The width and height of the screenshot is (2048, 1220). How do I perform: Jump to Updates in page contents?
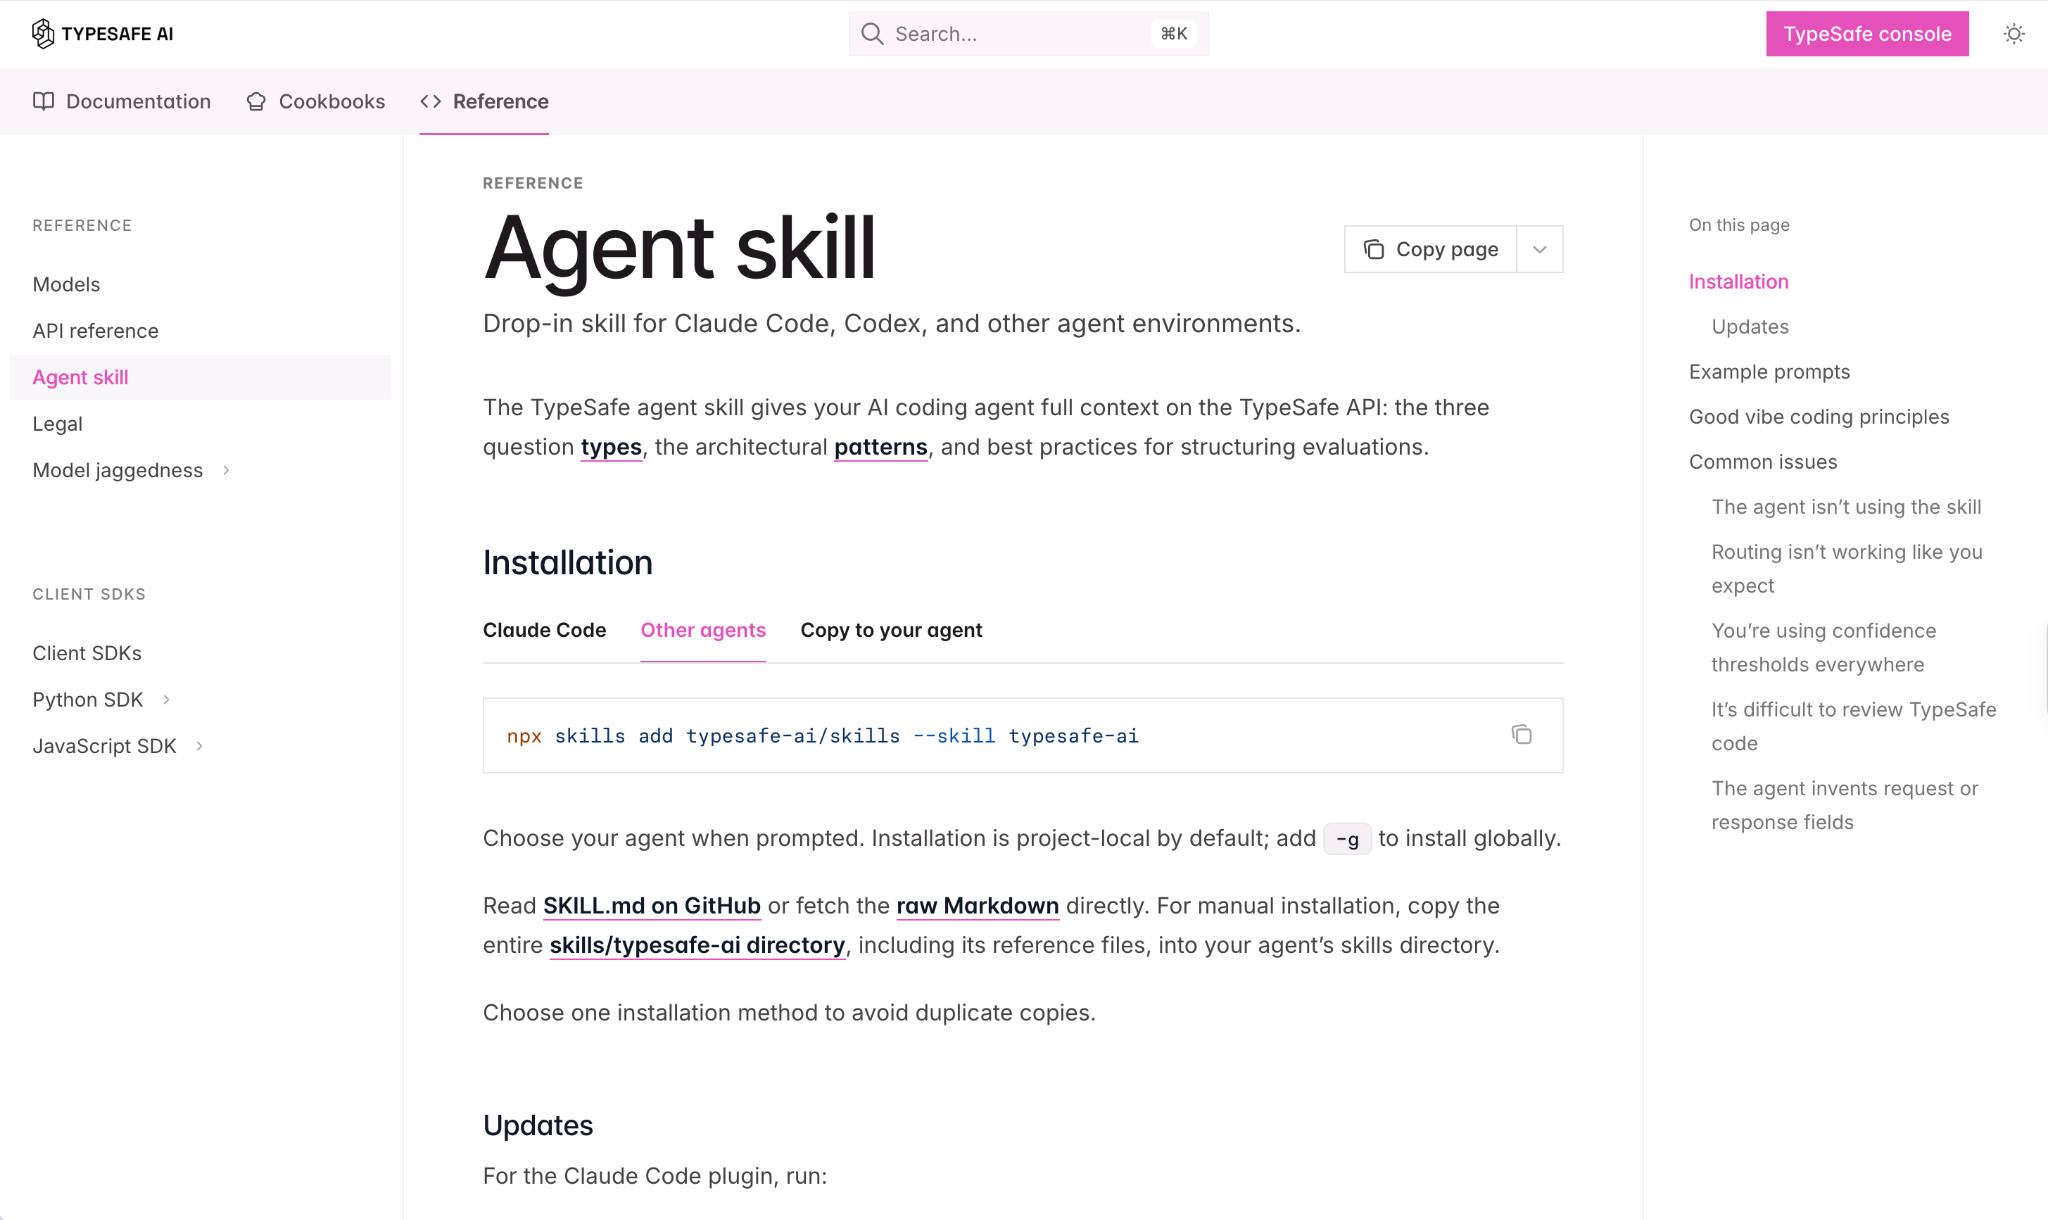[1750, 327]
